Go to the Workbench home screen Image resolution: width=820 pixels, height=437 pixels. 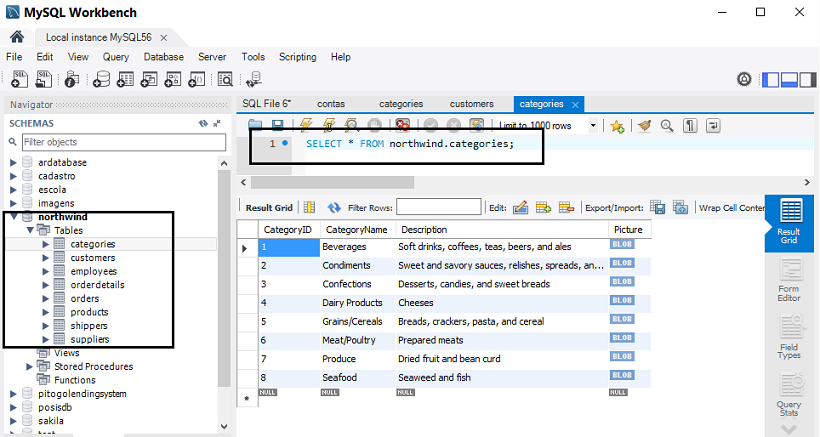[17, 37]
